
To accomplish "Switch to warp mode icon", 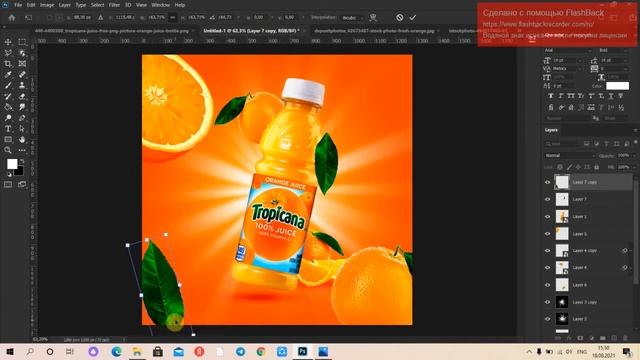I will pyautogui.click(x=373, y=18).
